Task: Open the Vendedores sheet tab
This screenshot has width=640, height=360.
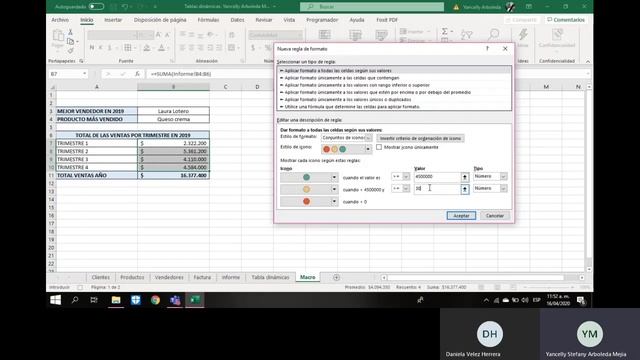Action: (x=169, y=278)
